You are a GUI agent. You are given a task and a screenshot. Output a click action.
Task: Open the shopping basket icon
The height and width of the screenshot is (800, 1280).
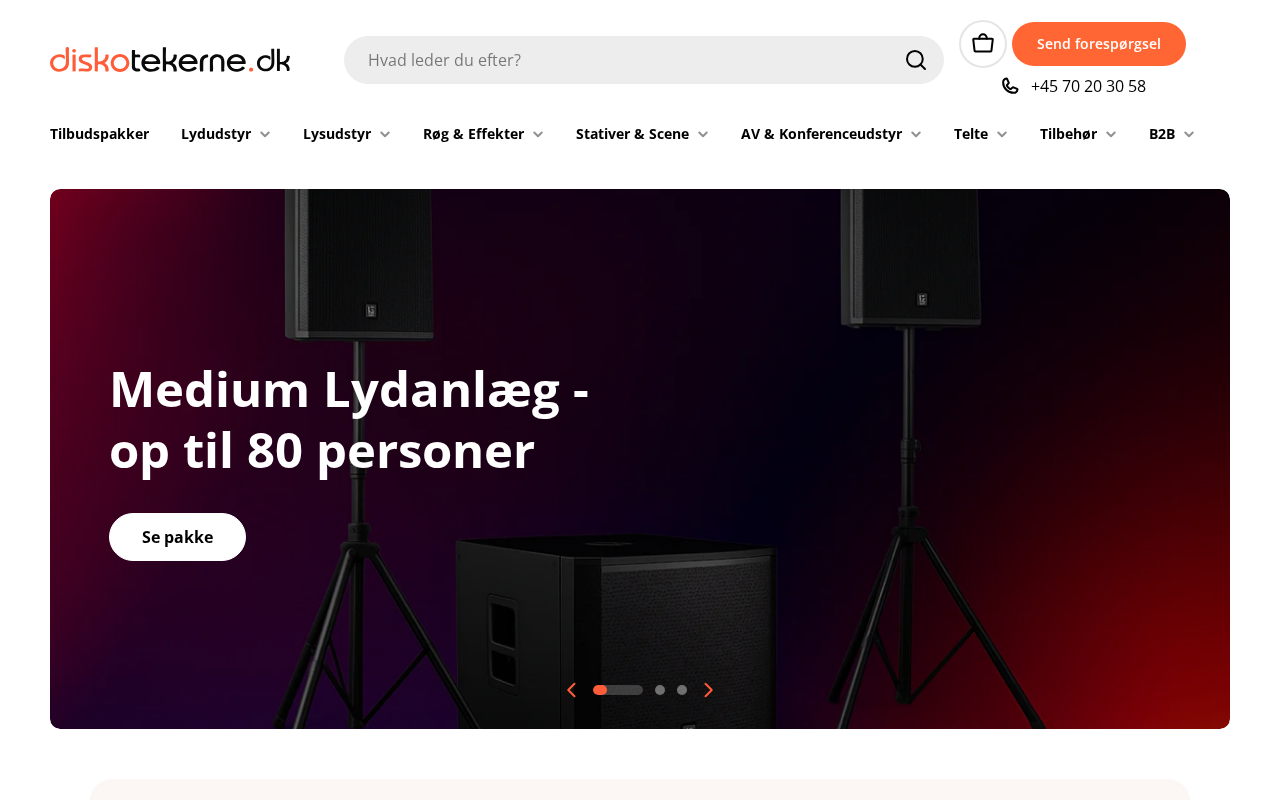tap(983, 44)
